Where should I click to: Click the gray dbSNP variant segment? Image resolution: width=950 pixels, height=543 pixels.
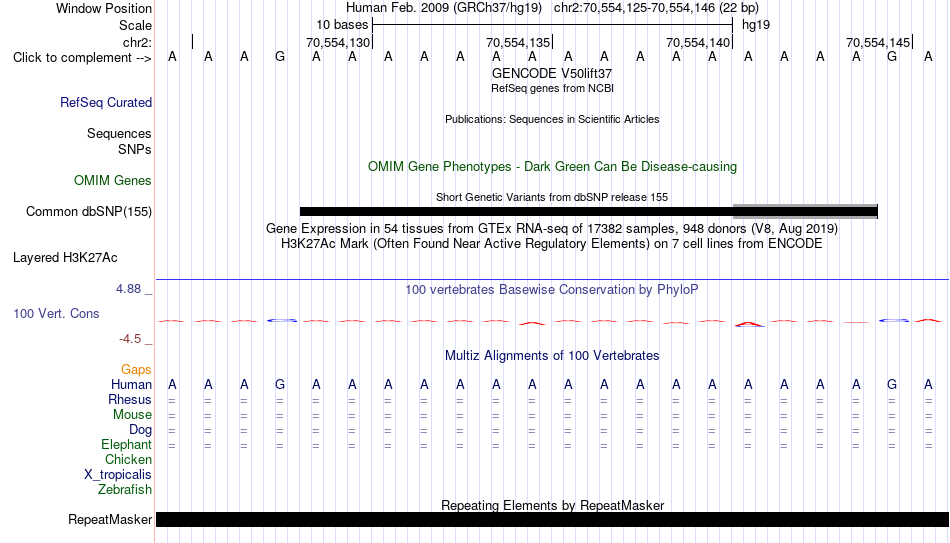[x=805, y=212]
